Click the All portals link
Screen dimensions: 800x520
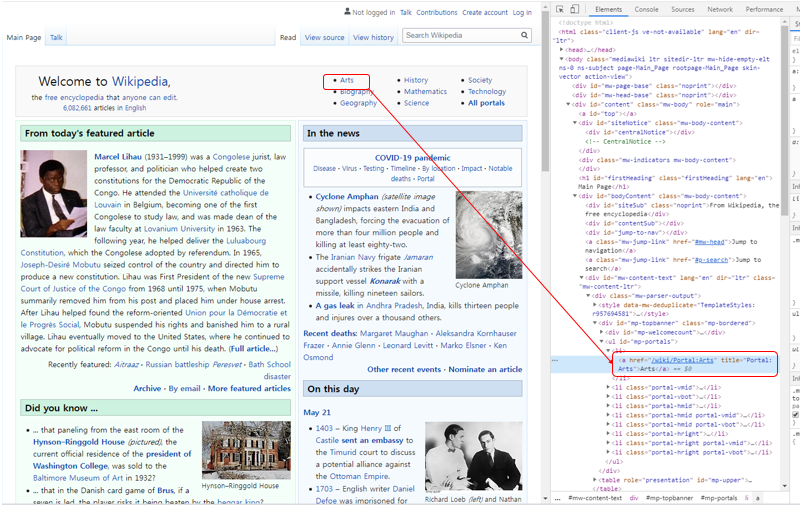[x=486, y=103]
